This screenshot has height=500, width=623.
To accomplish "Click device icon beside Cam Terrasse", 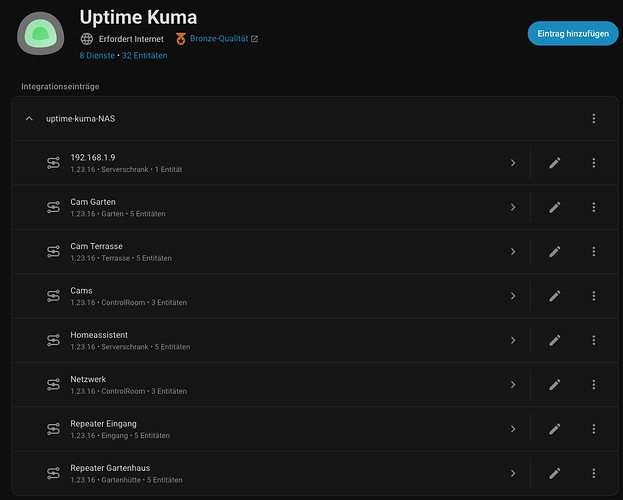I will [53, 252].
